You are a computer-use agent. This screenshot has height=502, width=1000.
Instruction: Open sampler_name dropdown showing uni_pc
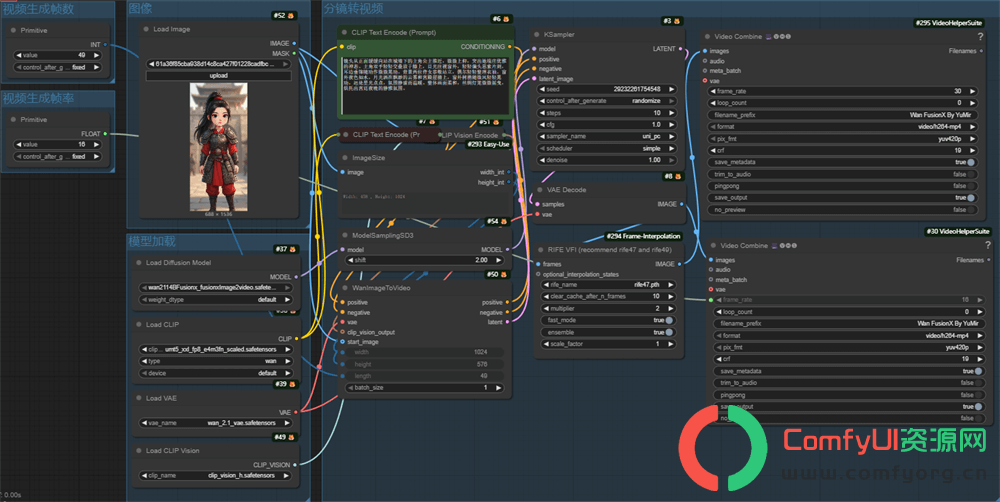[607, 137]
